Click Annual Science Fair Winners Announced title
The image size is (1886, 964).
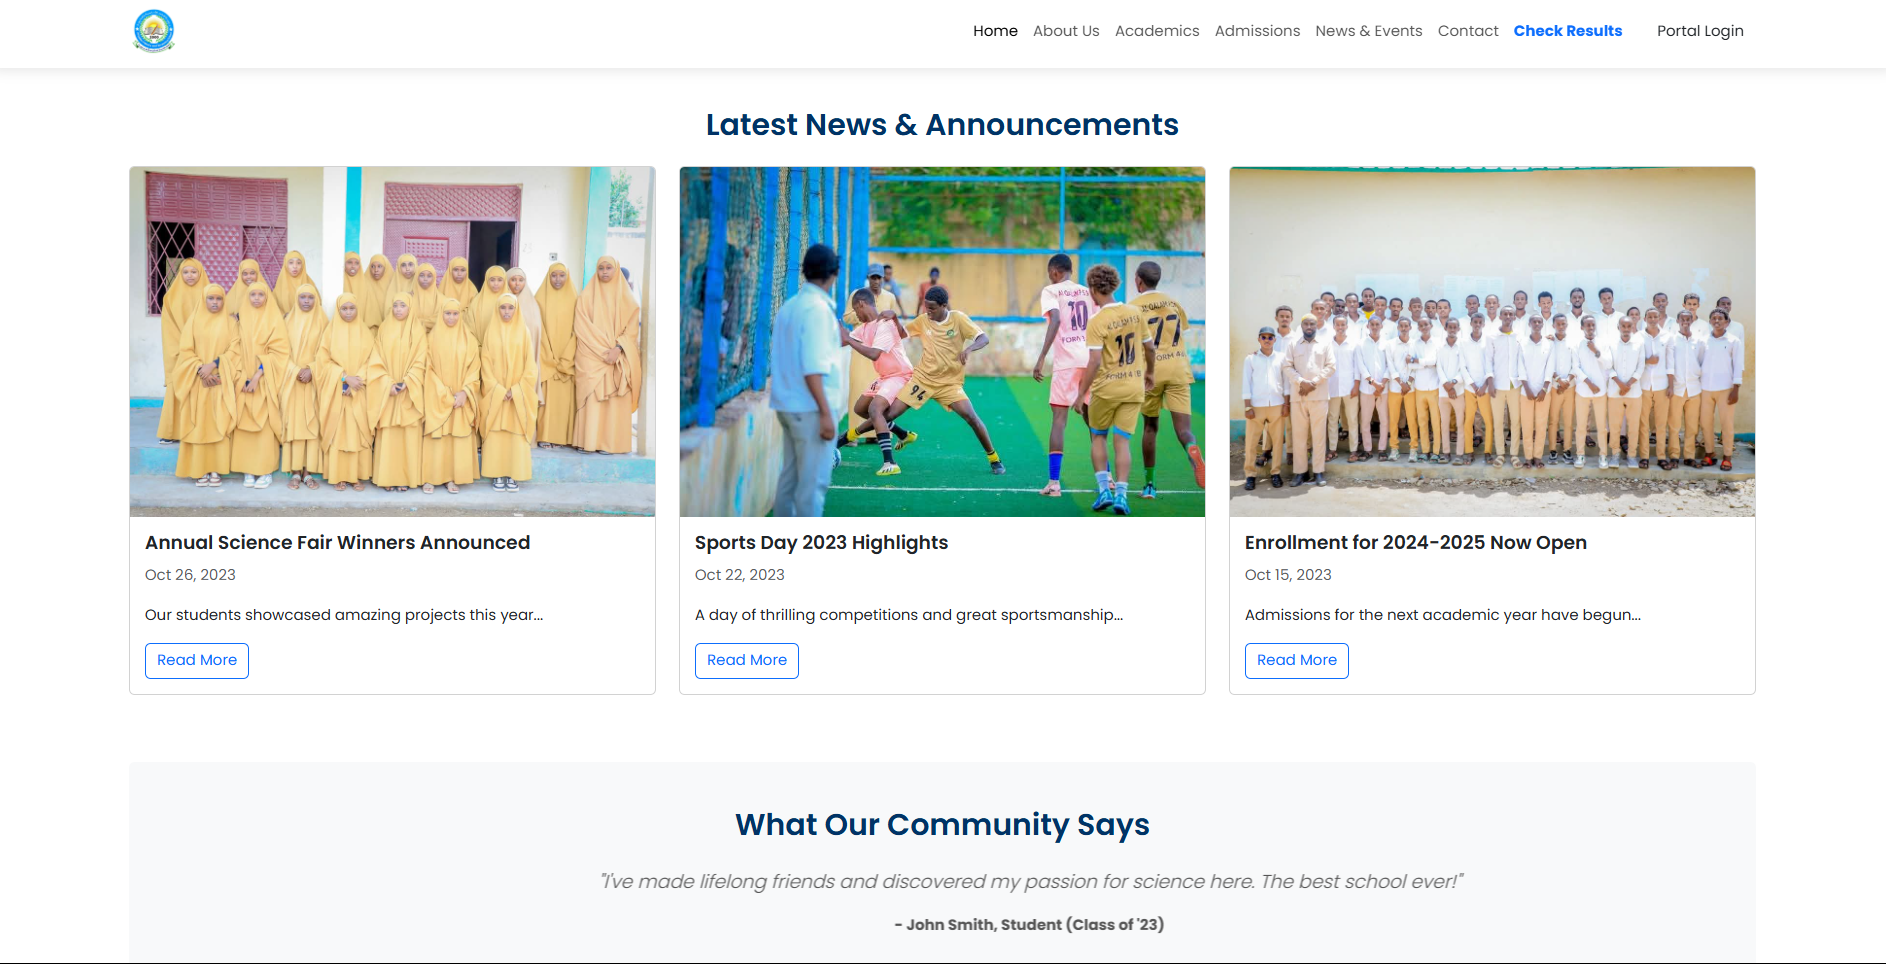coord(337,542)
